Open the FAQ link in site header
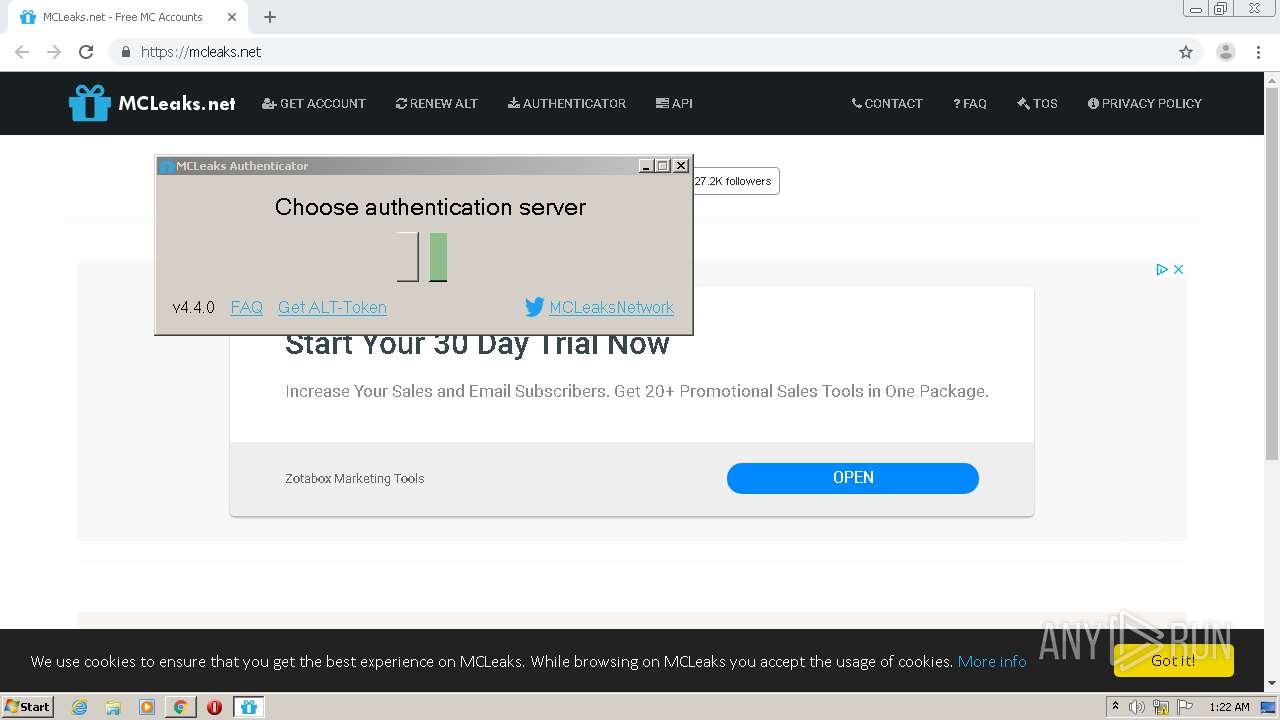This screenshot has height=720, width=1280. (970, 103)
